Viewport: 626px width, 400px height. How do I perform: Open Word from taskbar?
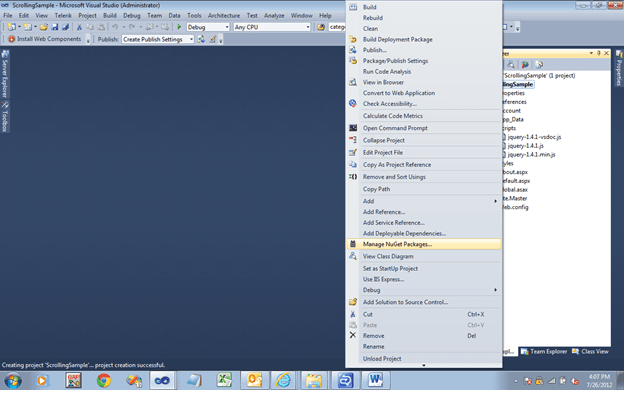tap(375, 380)
